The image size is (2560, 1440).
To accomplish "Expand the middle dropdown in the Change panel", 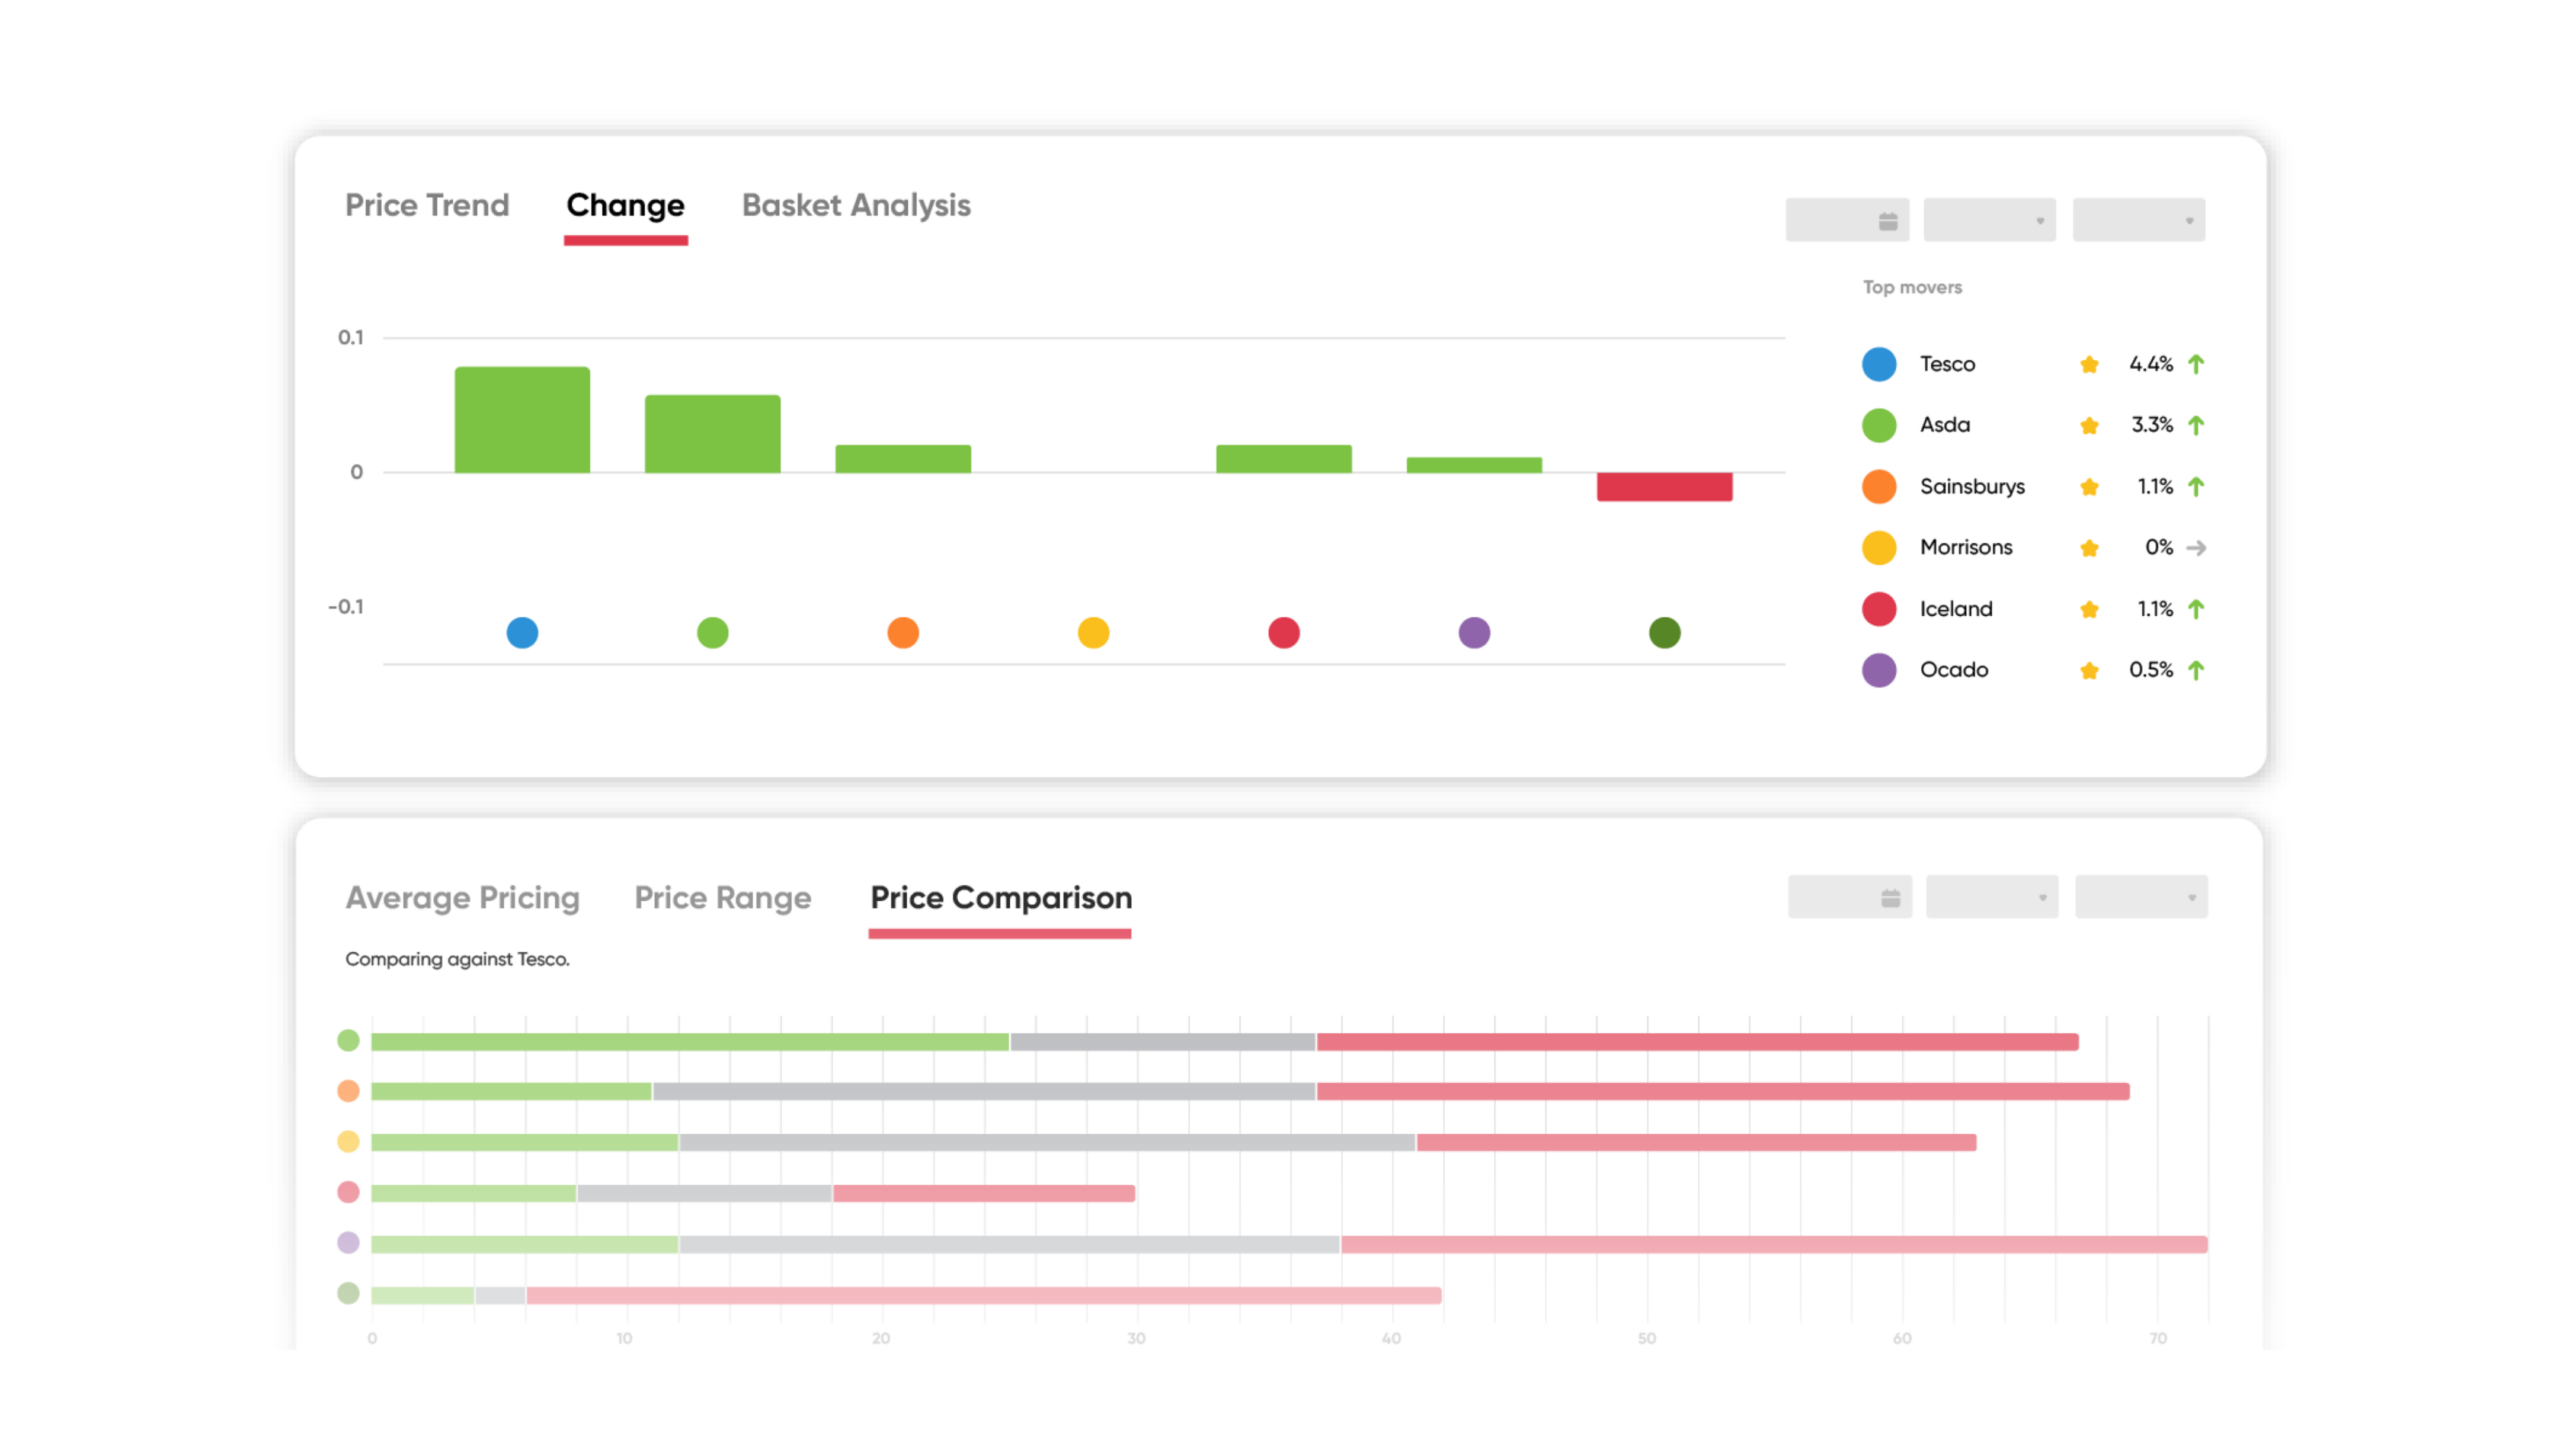I will [1989, 220].
